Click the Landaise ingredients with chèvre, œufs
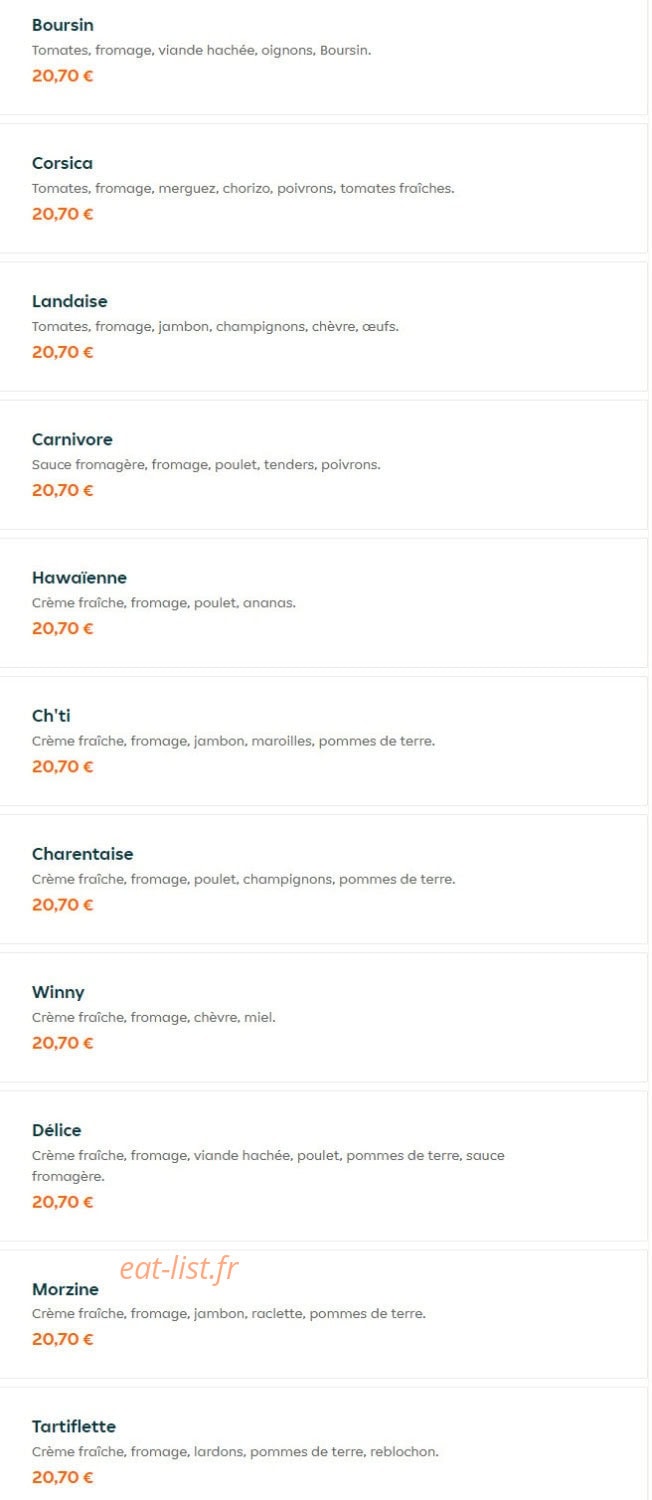 [x=215, y=326]
